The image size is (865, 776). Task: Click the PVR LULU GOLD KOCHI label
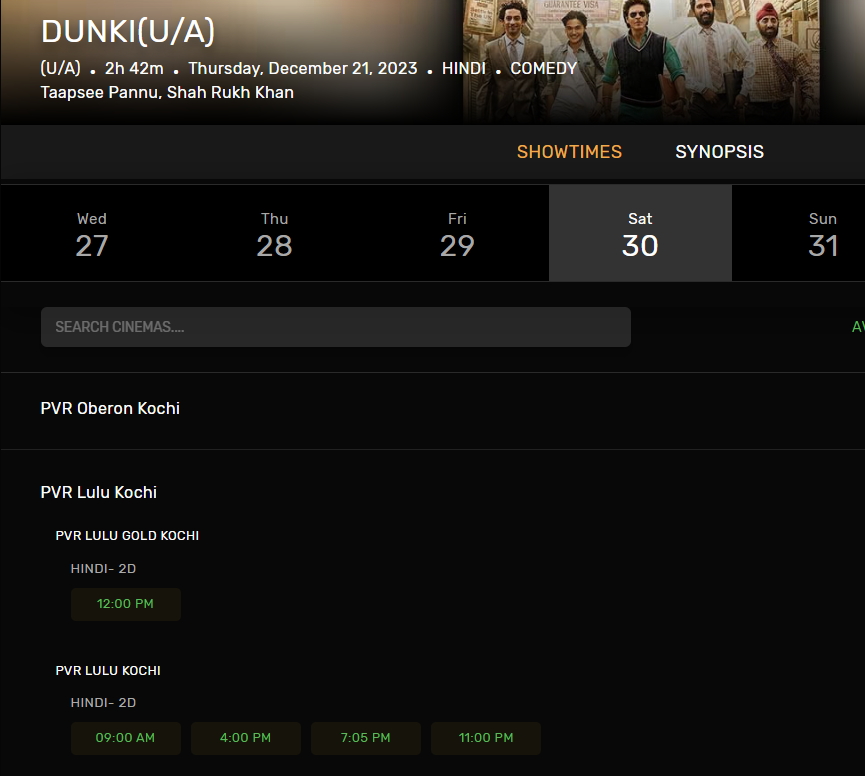(127, 536)
